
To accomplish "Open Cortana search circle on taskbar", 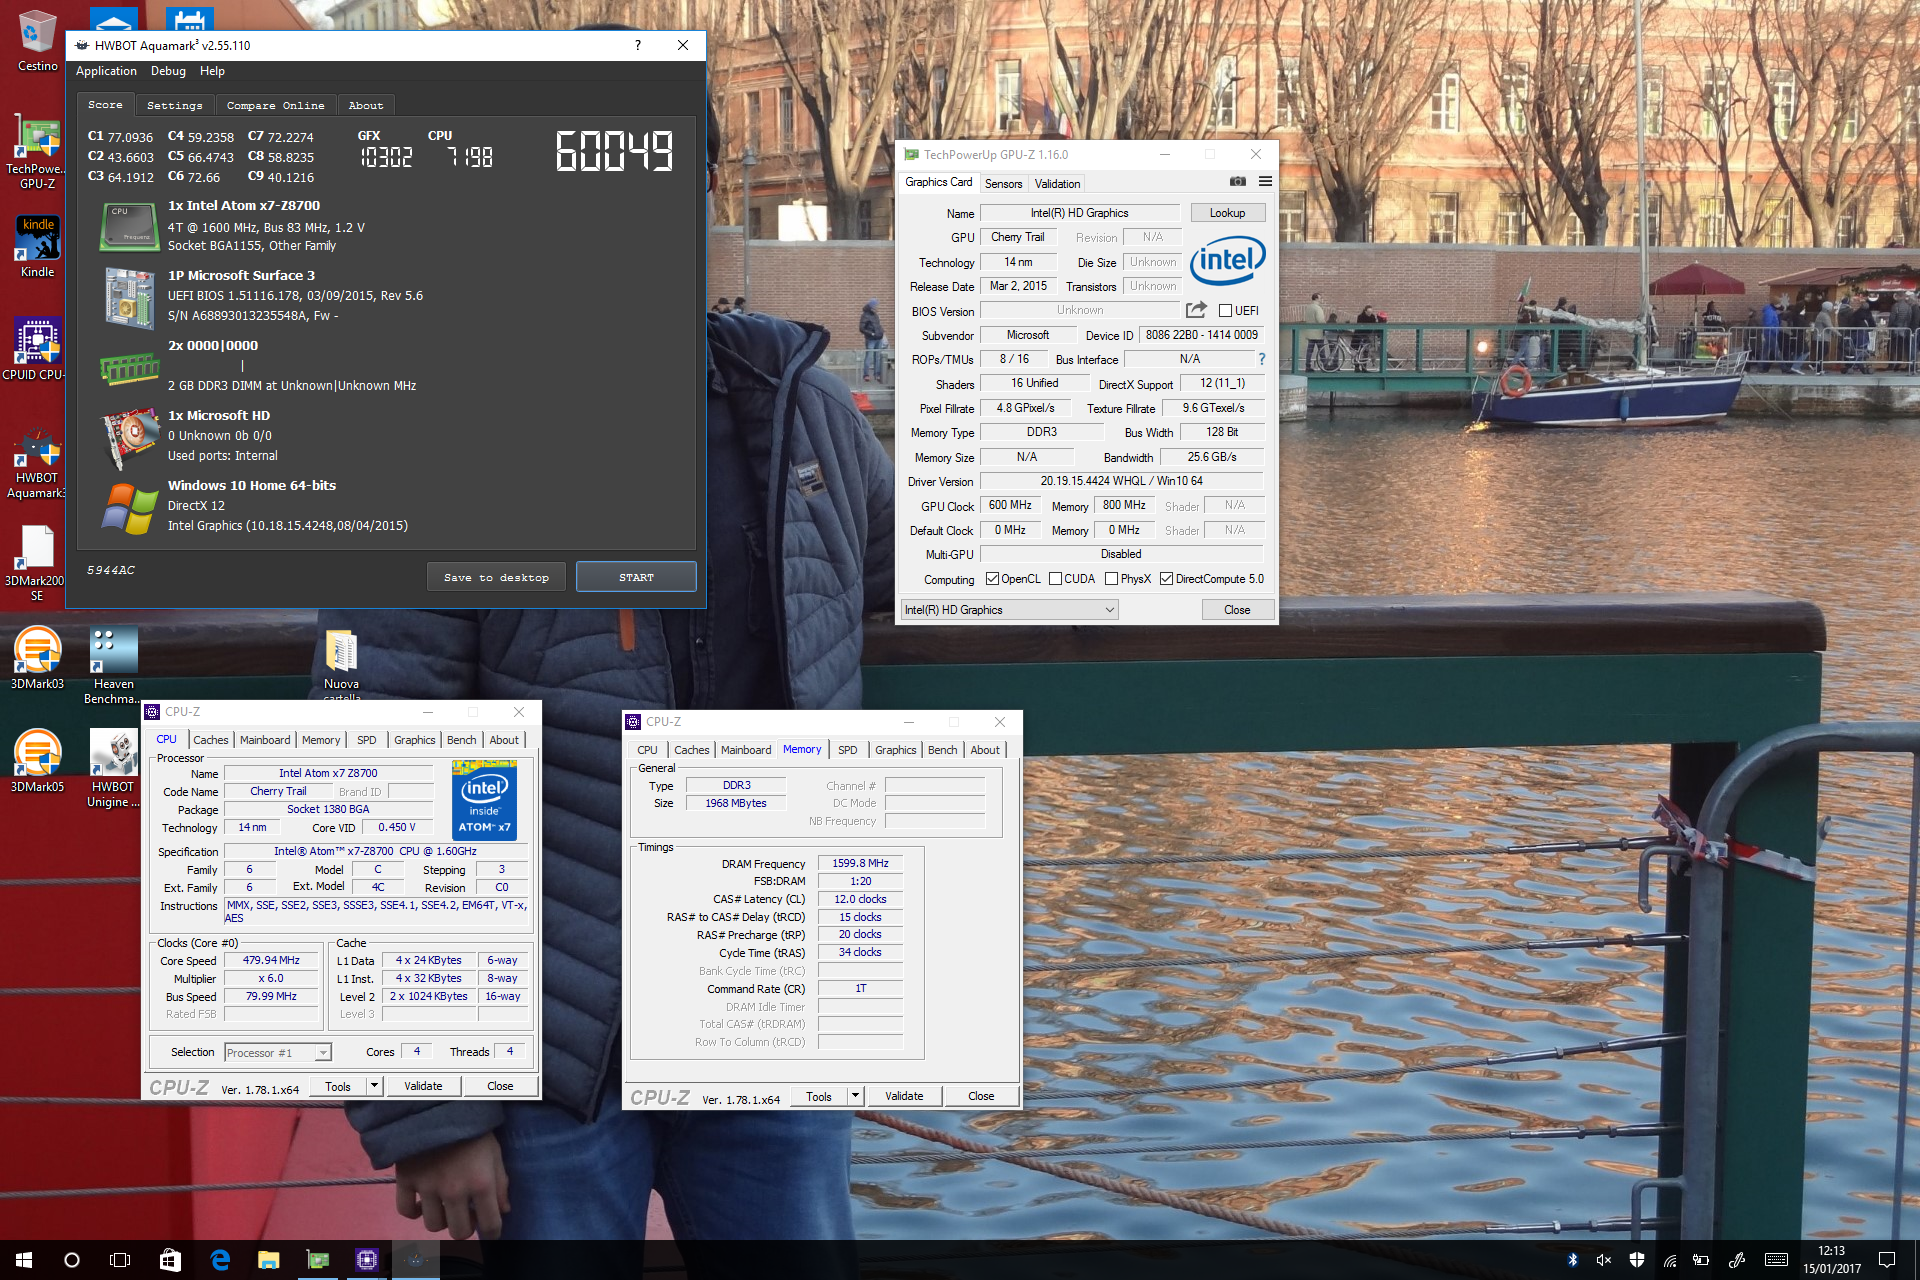I will [x=72, y=1260].
